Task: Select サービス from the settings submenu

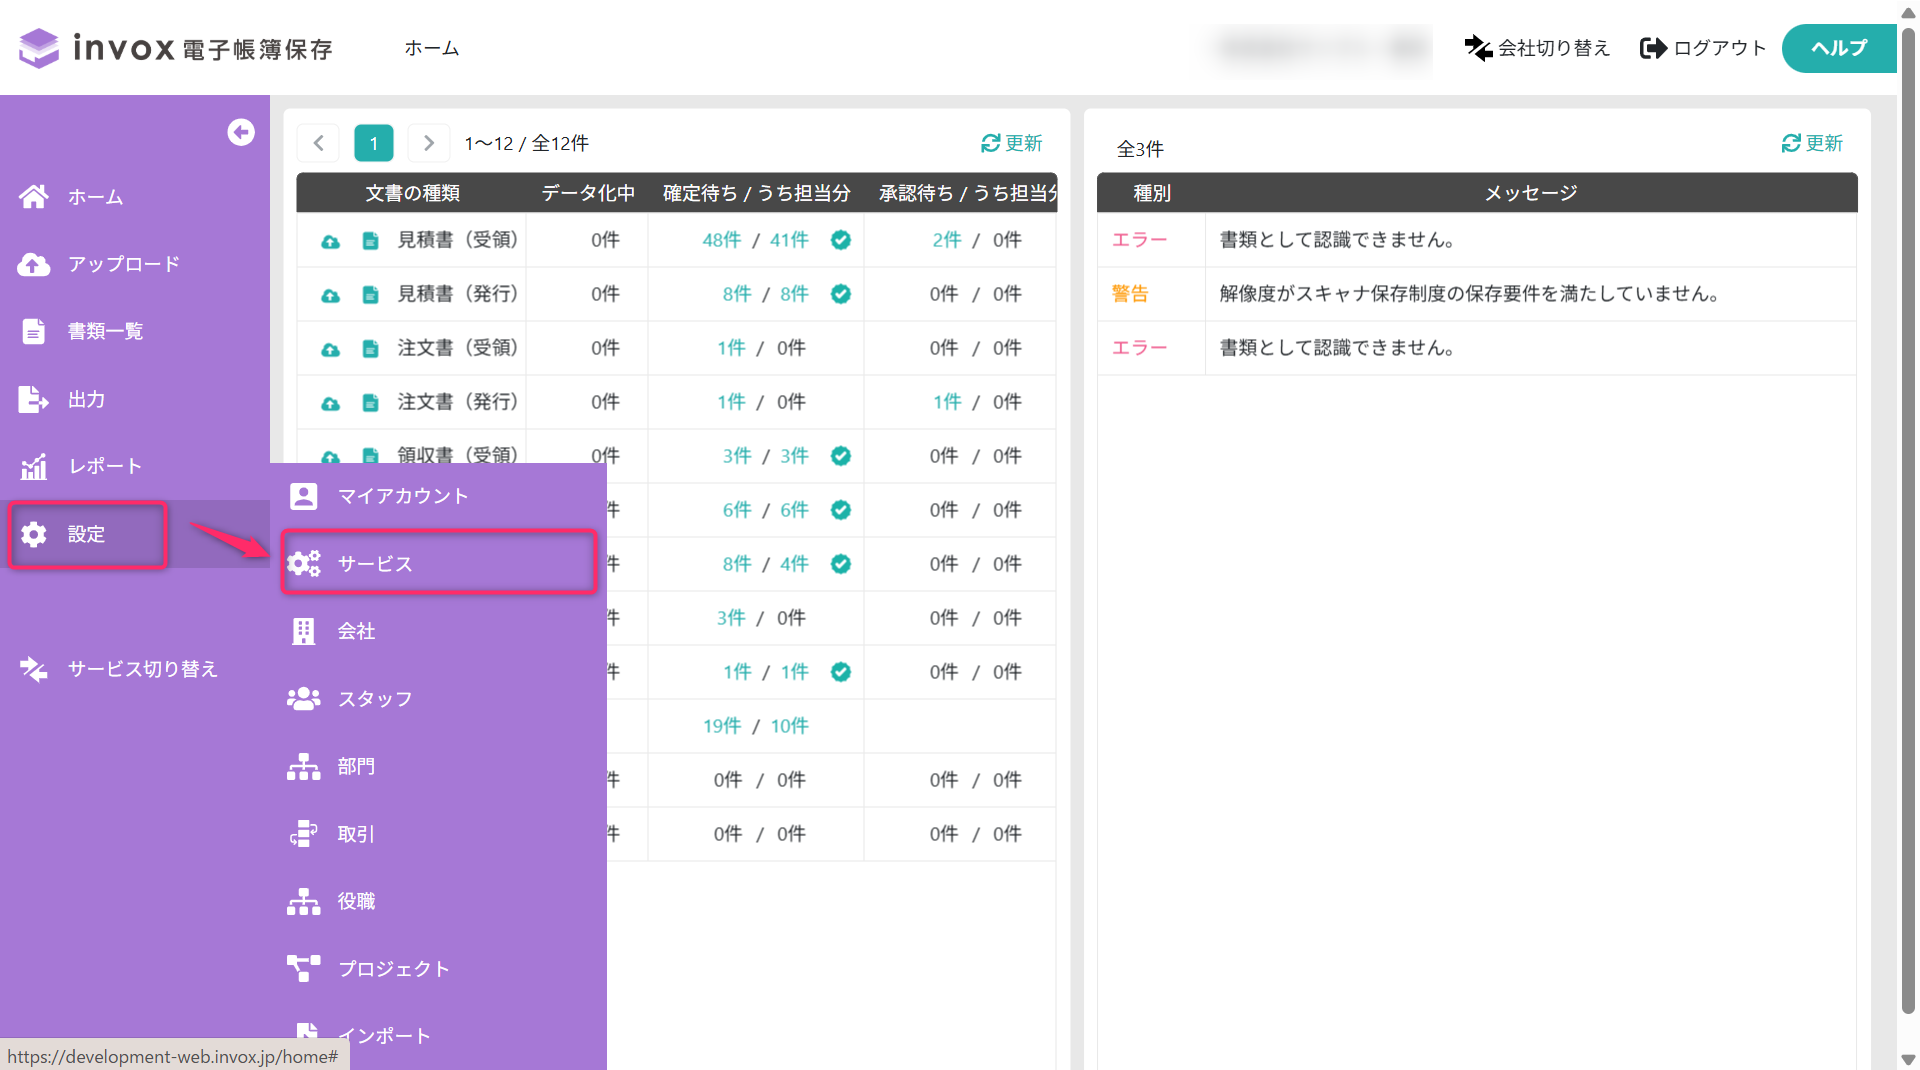Action: (x=439, y=563)
